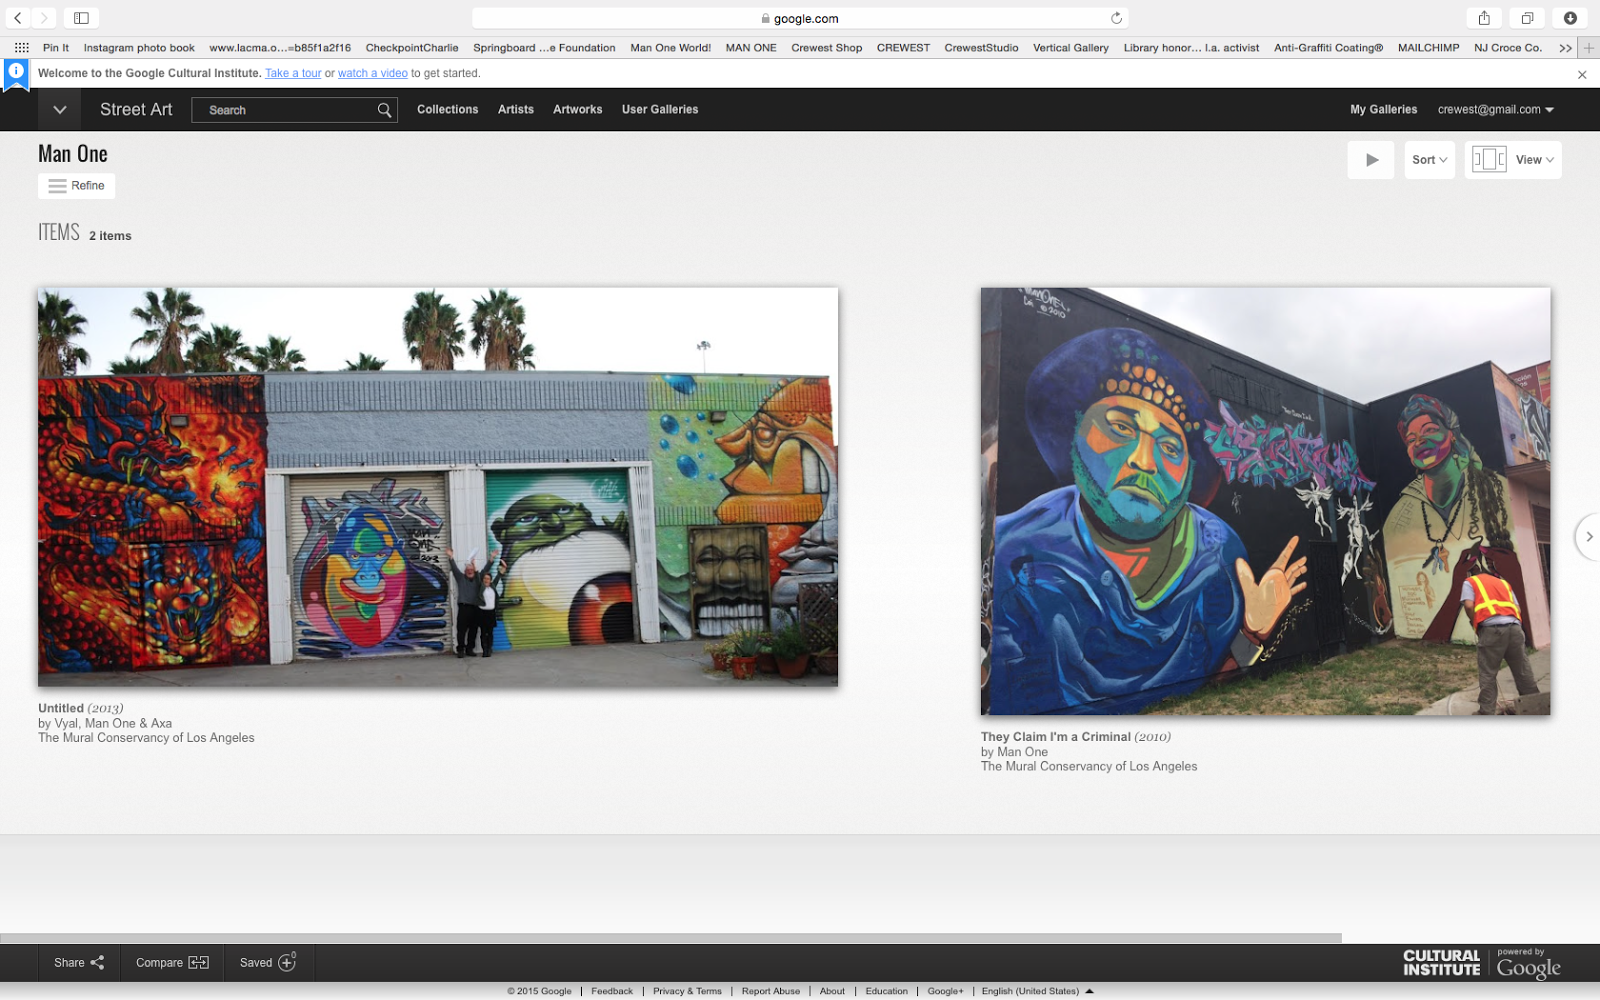Open a new tab with plus icon
This screenshot has width=1600, height=1000.
pos(1589,48)
